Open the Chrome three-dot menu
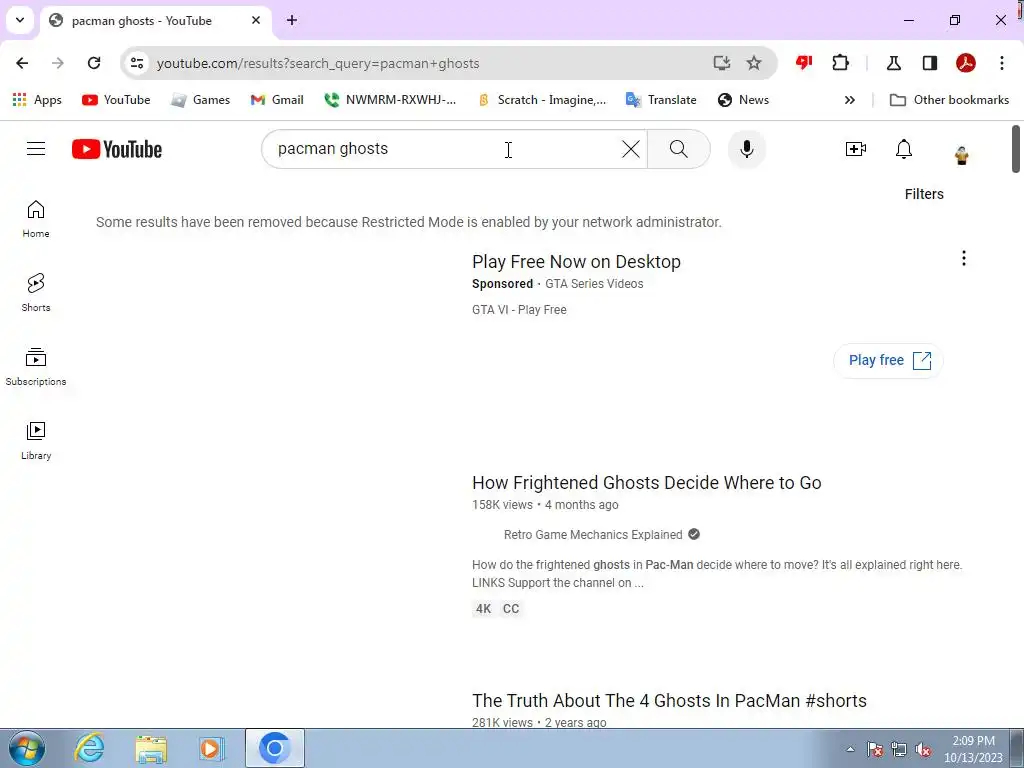 [1001, 63]
